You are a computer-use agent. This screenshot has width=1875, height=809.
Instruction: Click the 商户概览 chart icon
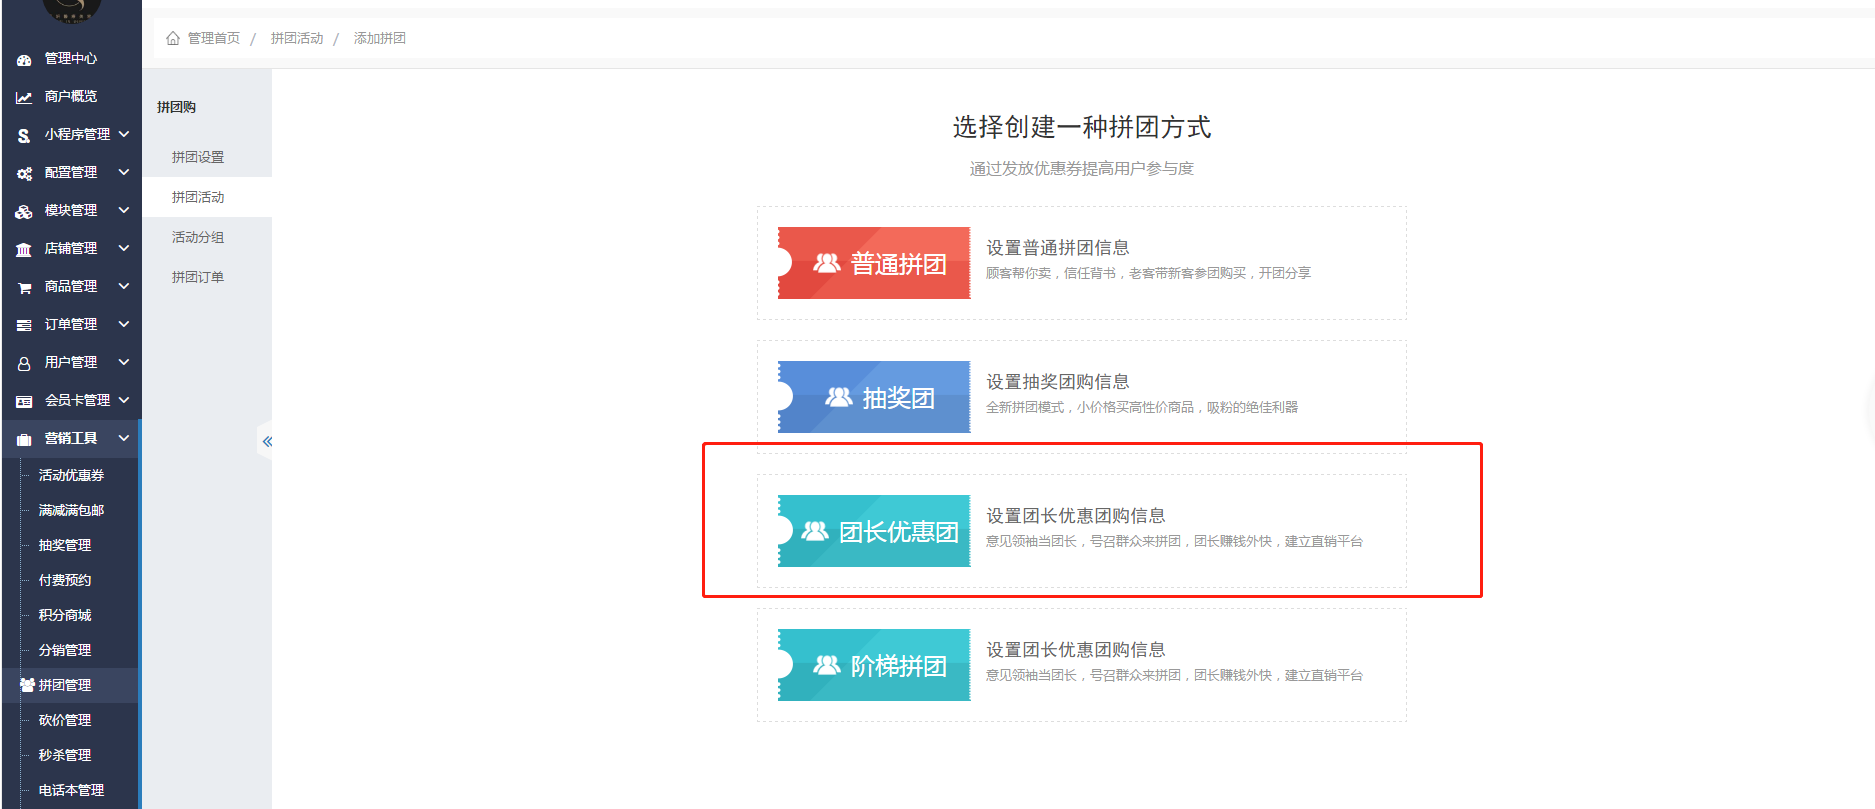point(24,98)
